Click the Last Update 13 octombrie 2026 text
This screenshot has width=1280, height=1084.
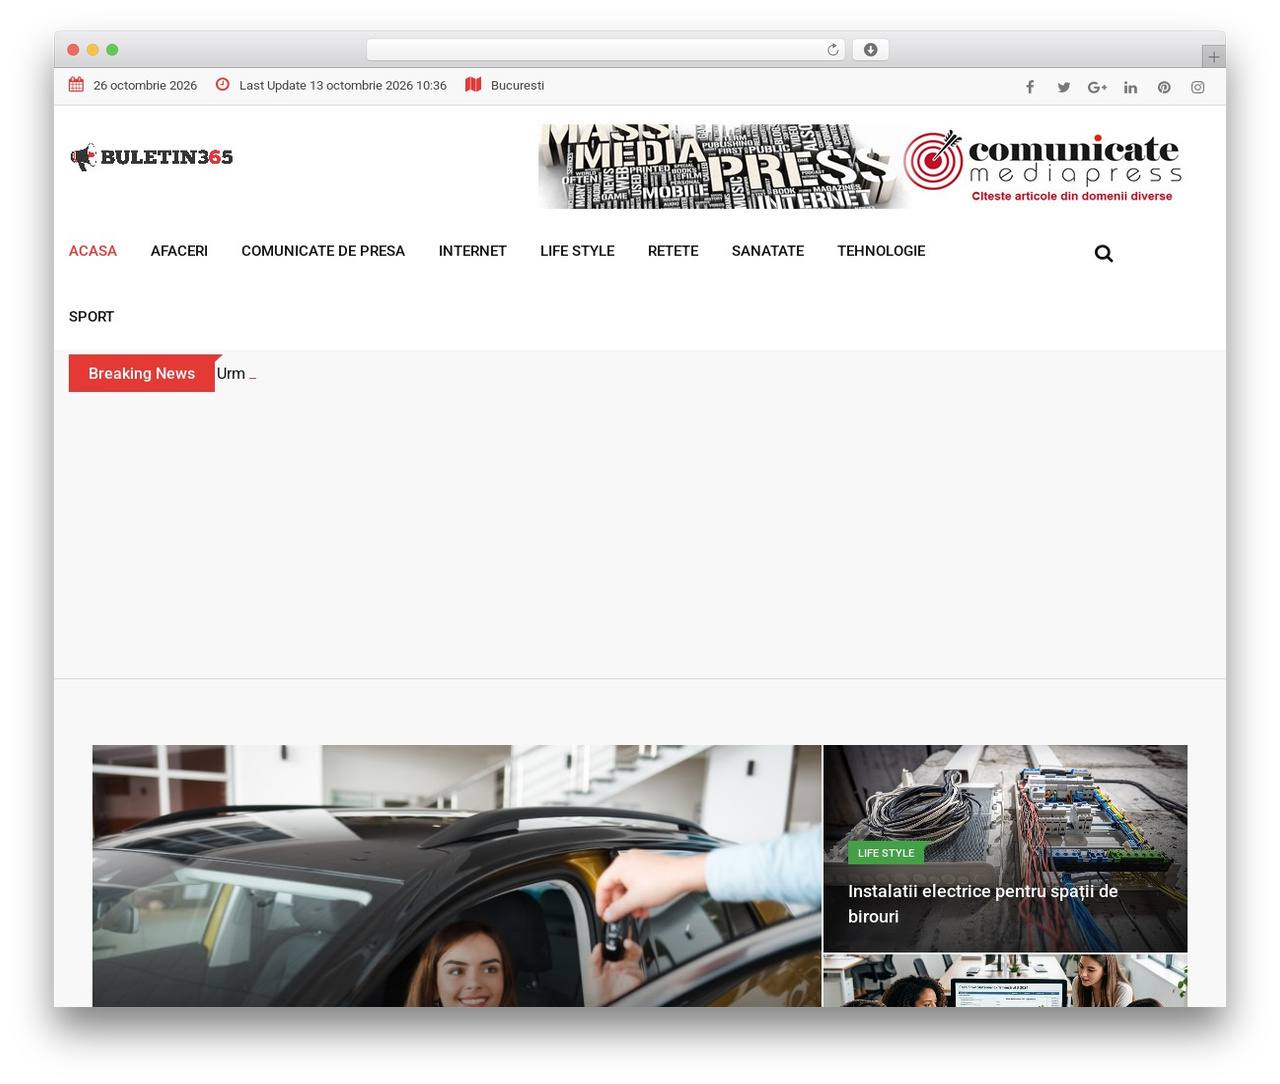pos(343,86)
